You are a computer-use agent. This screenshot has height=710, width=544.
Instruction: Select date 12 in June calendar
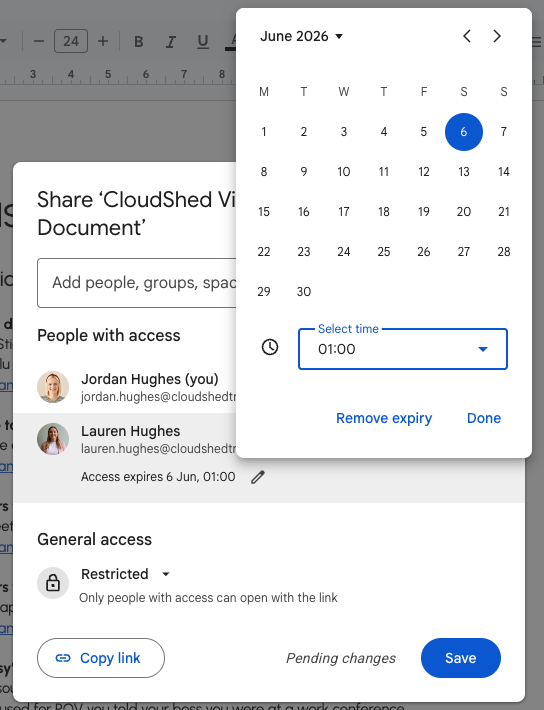point(424,172)
